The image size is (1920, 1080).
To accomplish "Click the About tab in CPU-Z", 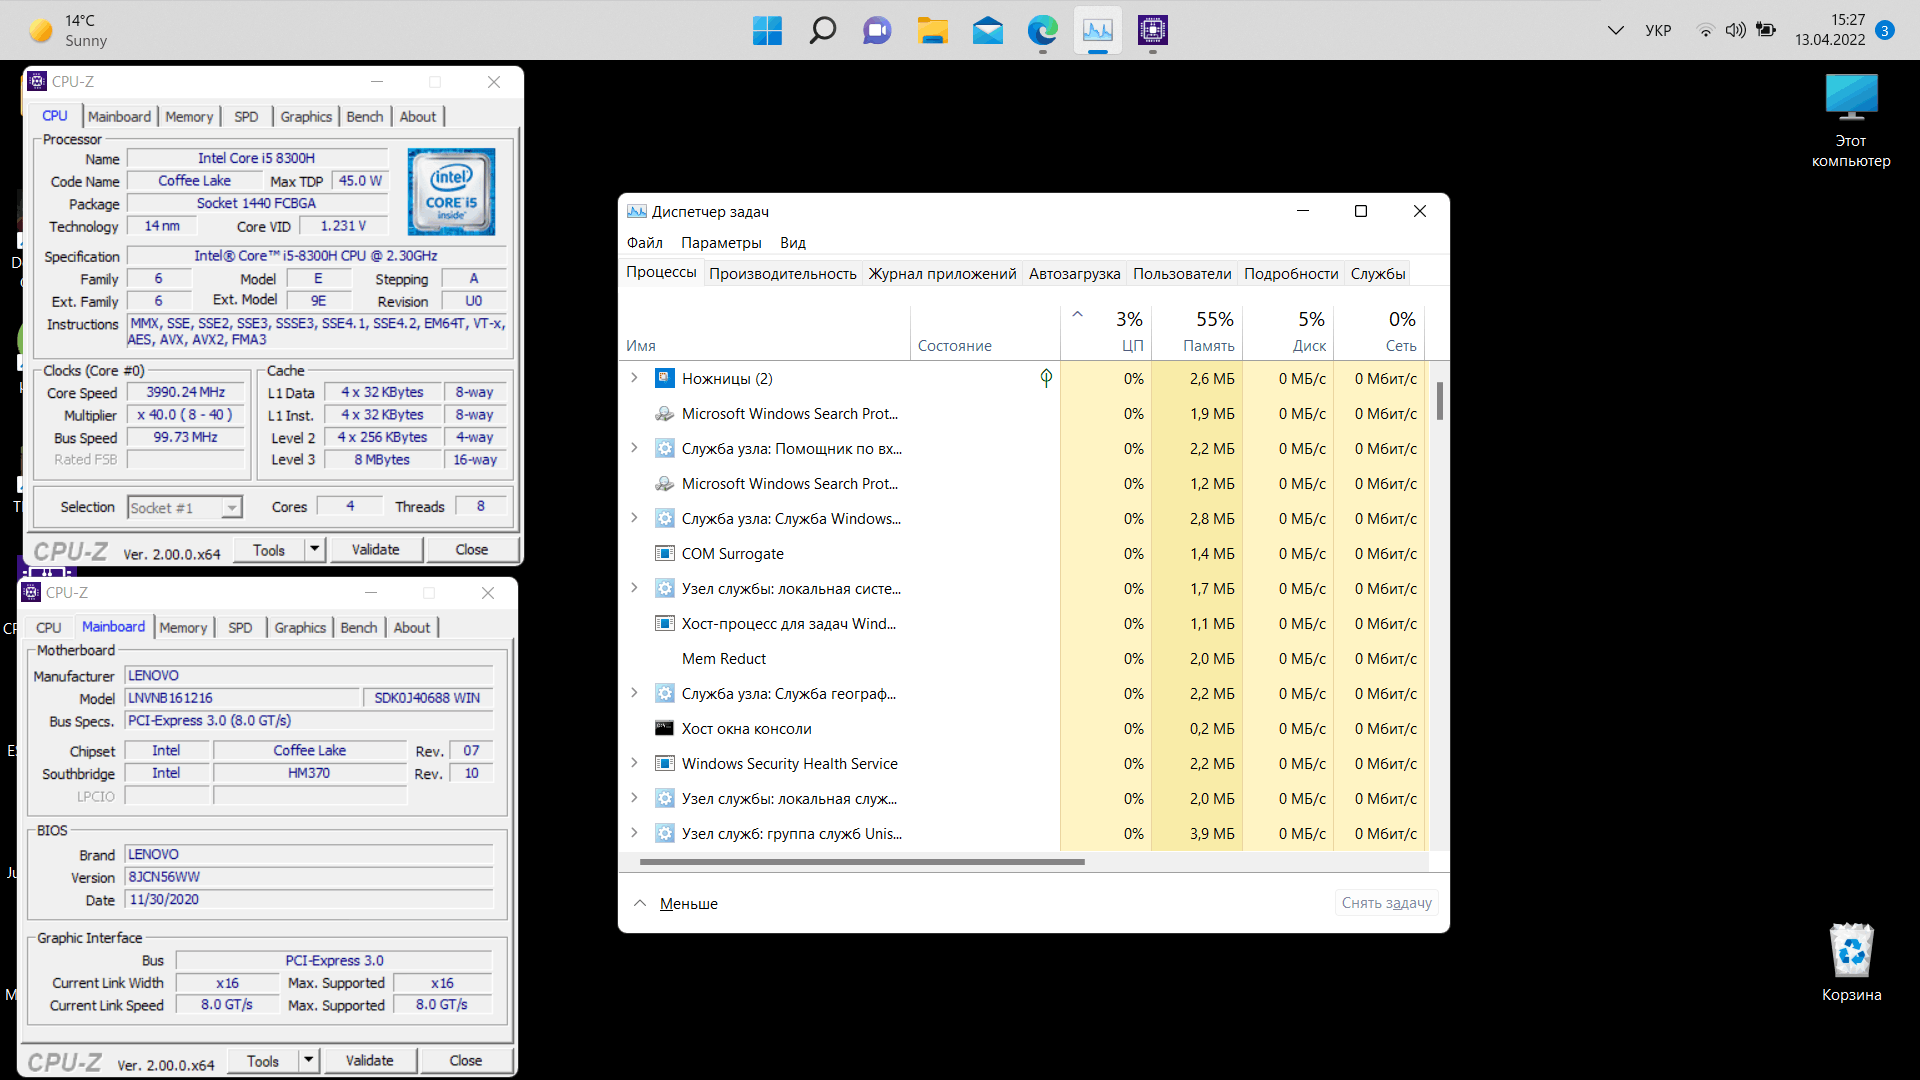I will point(417,116).
